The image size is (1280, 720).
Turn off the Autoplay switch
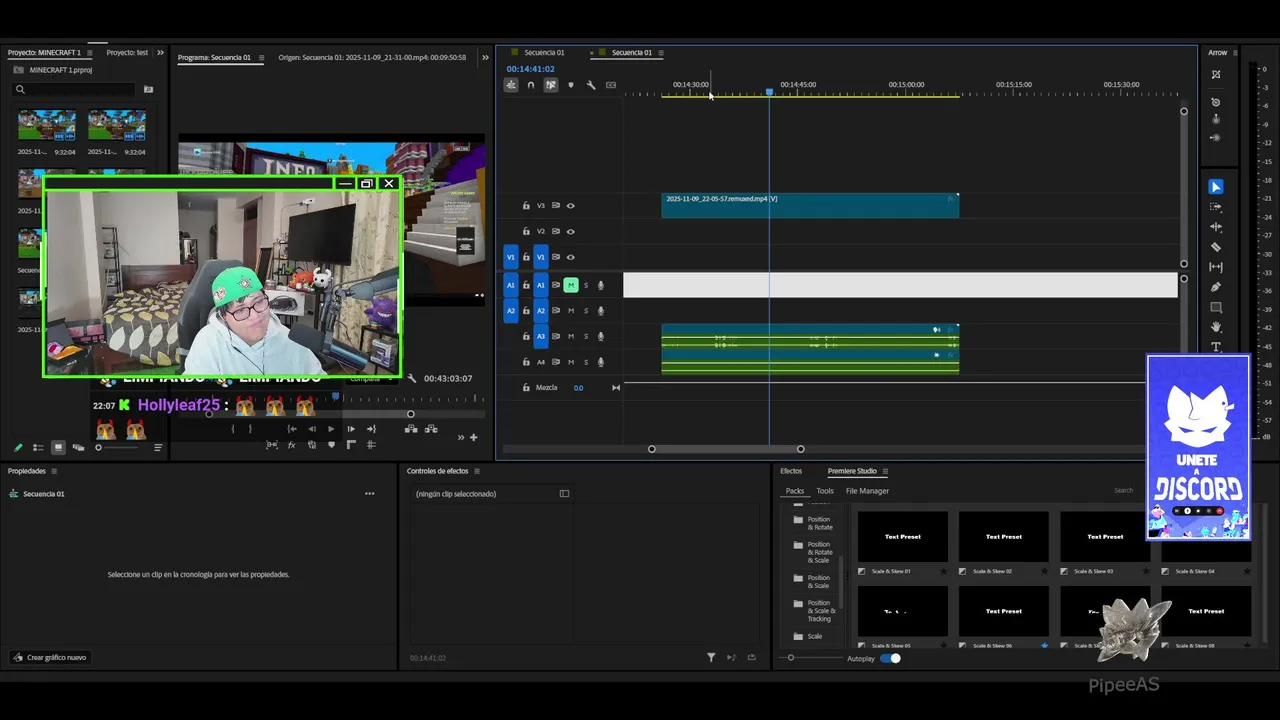point(890,658)
